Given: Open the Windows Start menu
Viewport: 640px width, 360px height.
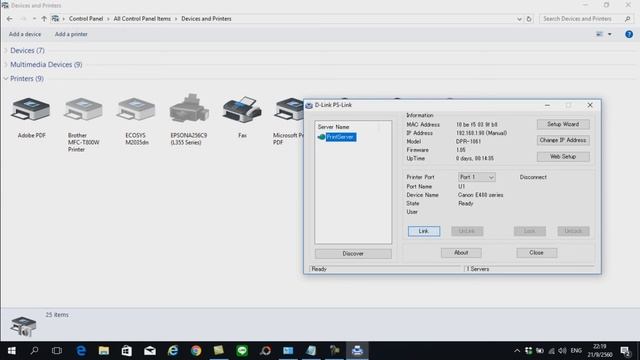Looking at the screenshot, I should [11, 351].
